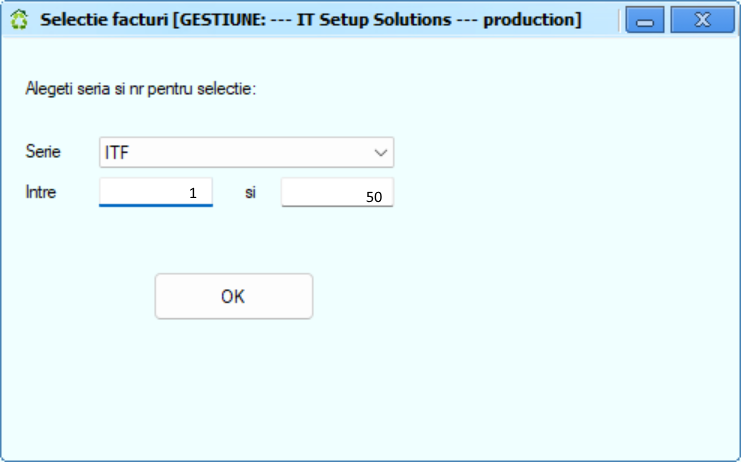The height and width of the screenshot is (462, 741).
Task: Click the Selectie facturi title text
Action: click(104, 20)
